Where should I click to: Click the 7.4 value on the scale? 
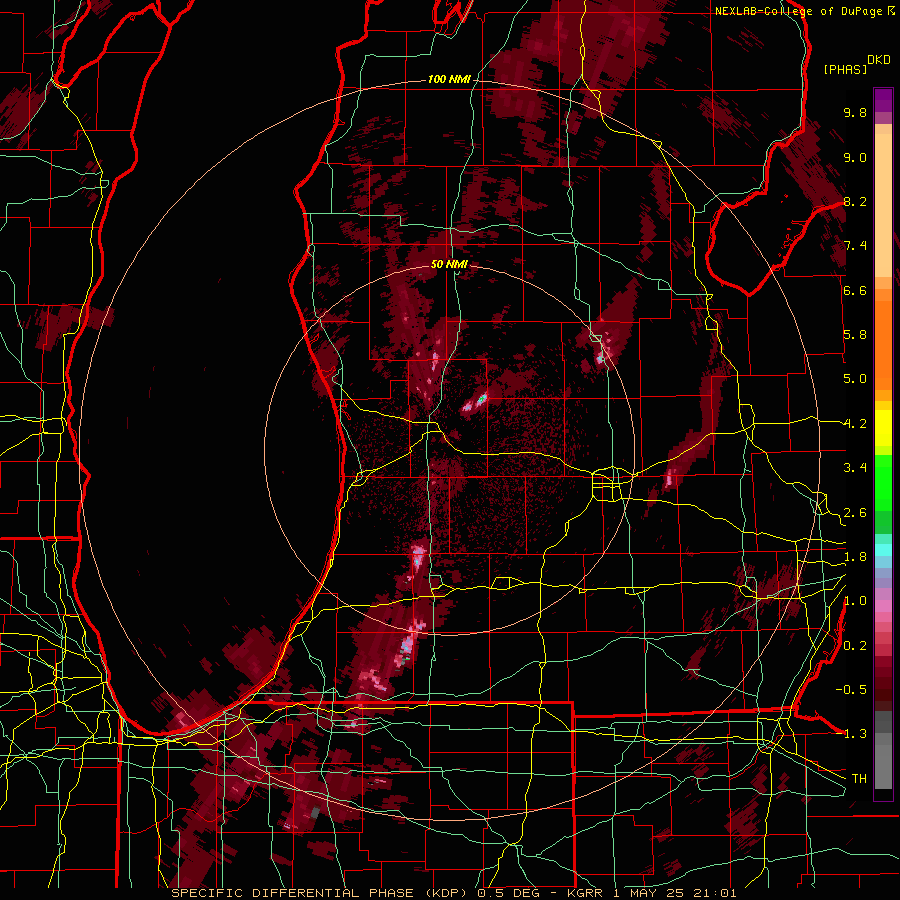[855, 246]
